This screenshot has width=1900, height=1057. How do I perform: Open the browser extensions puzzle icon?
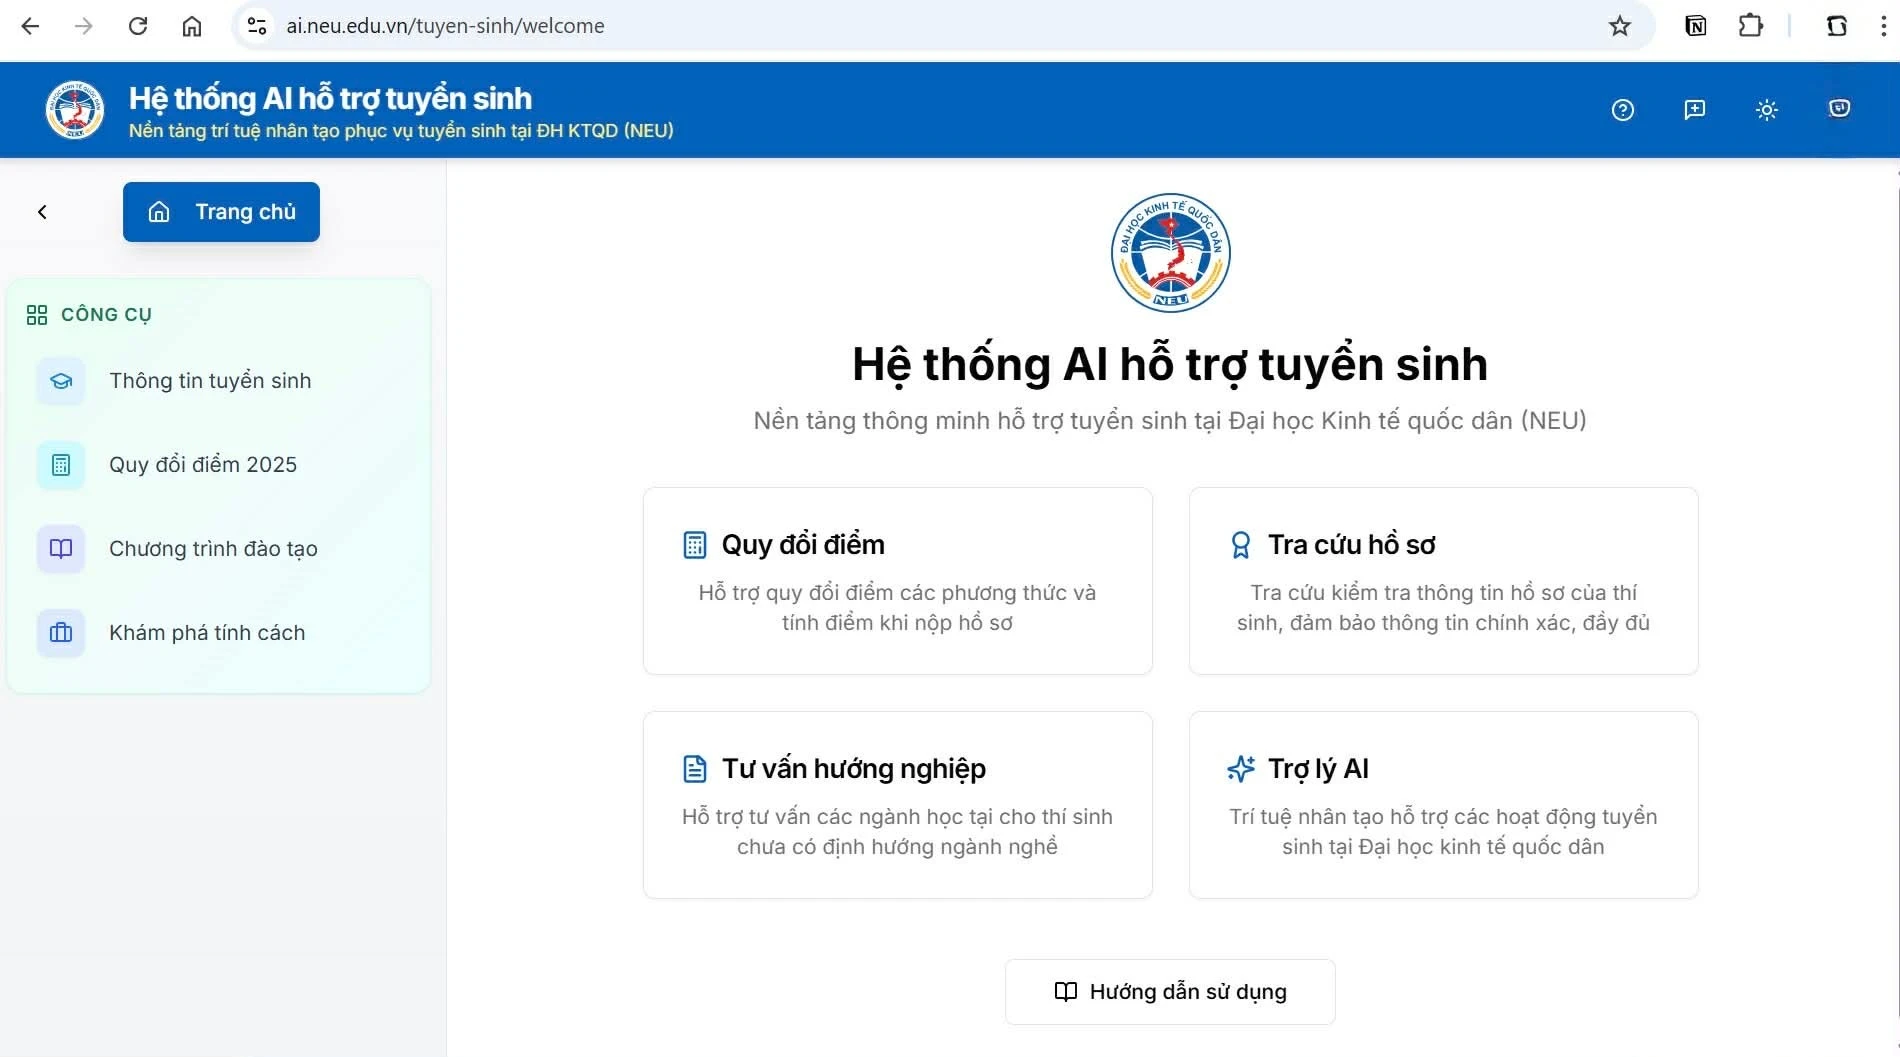[x=1751, y=26]
